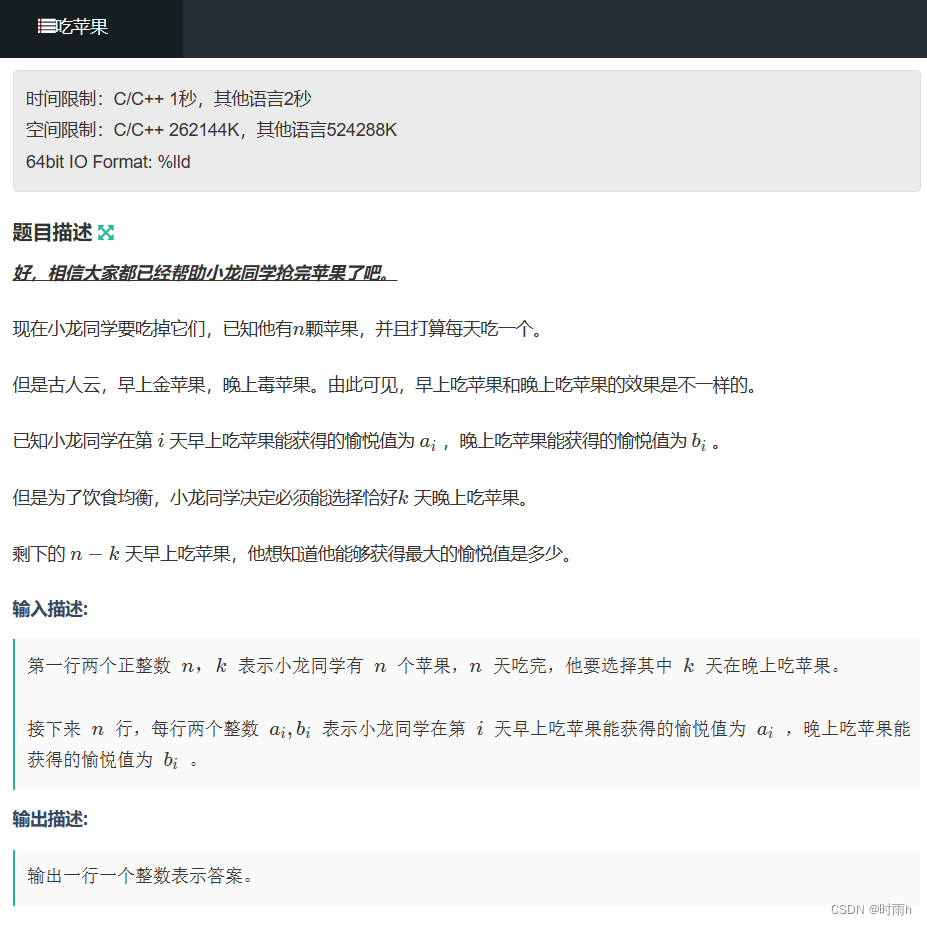Click the sentence 输出一行一个整数表示答案。
Image resolution: width=927 pixels, height=925 pixels.
[140, 876]
